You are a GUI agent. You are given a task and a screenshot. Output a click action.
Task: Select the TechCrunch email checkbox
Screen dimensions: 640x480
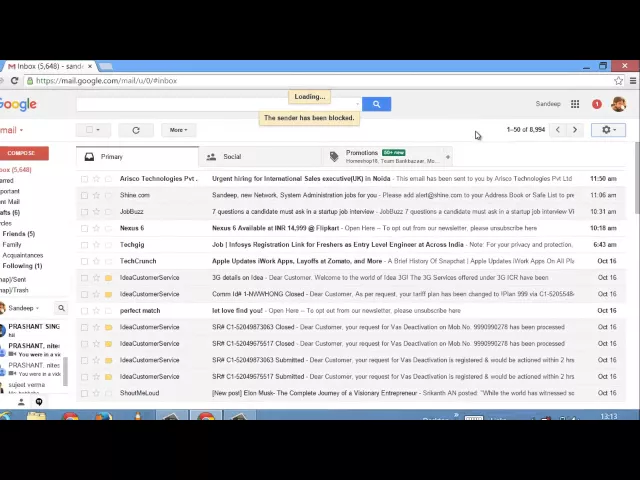(x=84, y=261)
